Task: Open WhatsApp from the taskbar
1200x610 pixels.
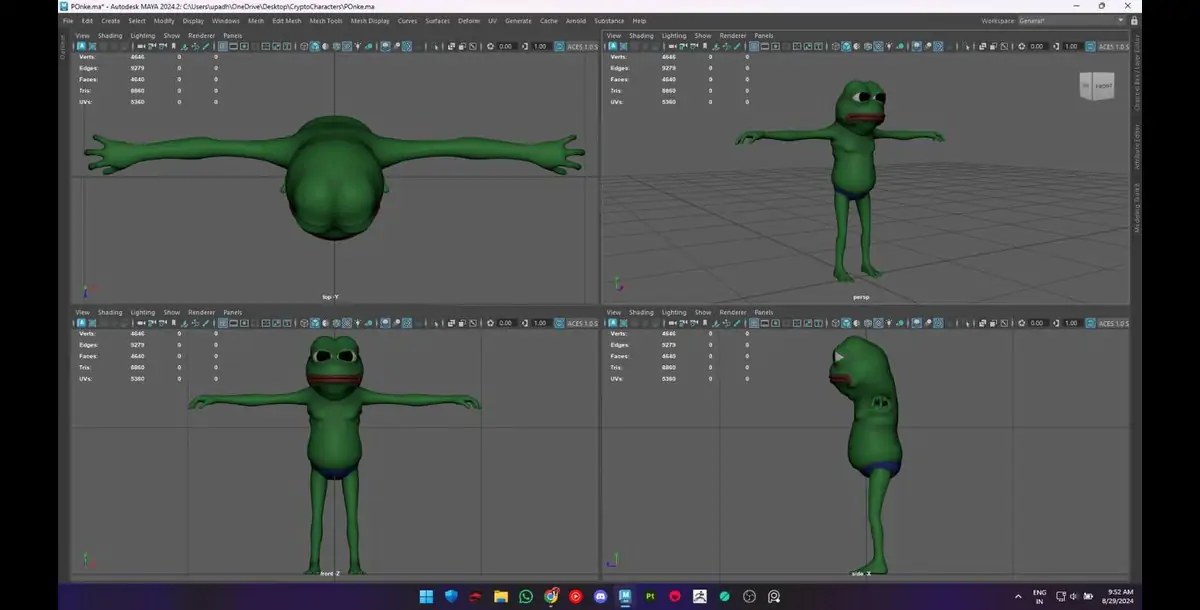Action: click(x=526, y=597)
